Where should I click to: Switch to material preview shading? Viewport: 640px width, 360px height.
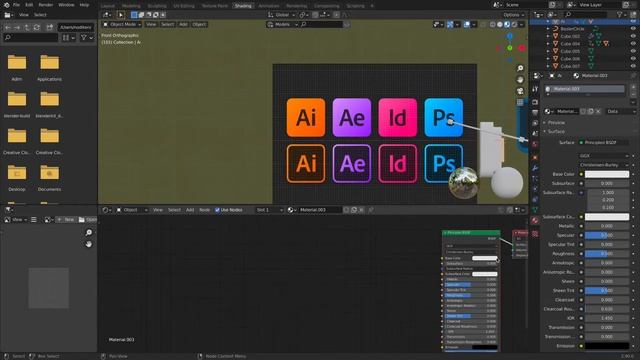507,24
